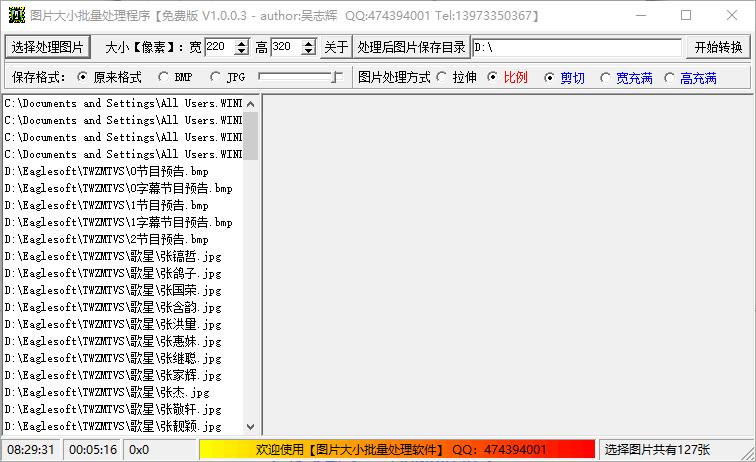Select file 张洪里.jpg
The height and width of the screenshot is (462, 756).
(123, 324)
